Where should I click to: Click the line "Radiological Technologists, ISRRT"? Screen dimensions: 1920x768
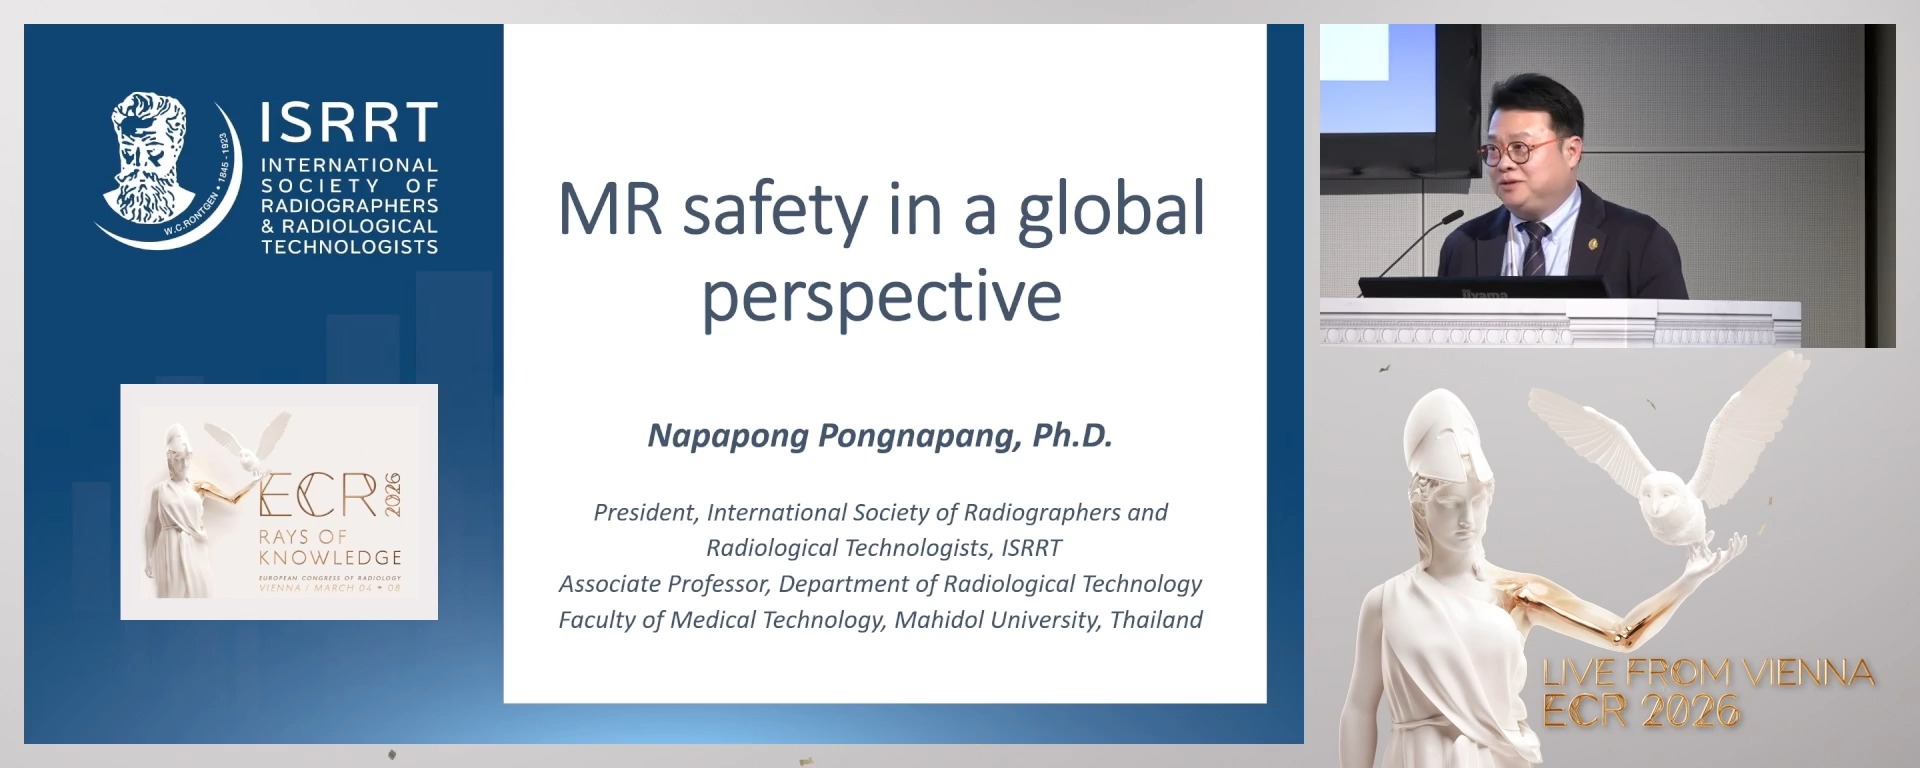coord(884,548)
